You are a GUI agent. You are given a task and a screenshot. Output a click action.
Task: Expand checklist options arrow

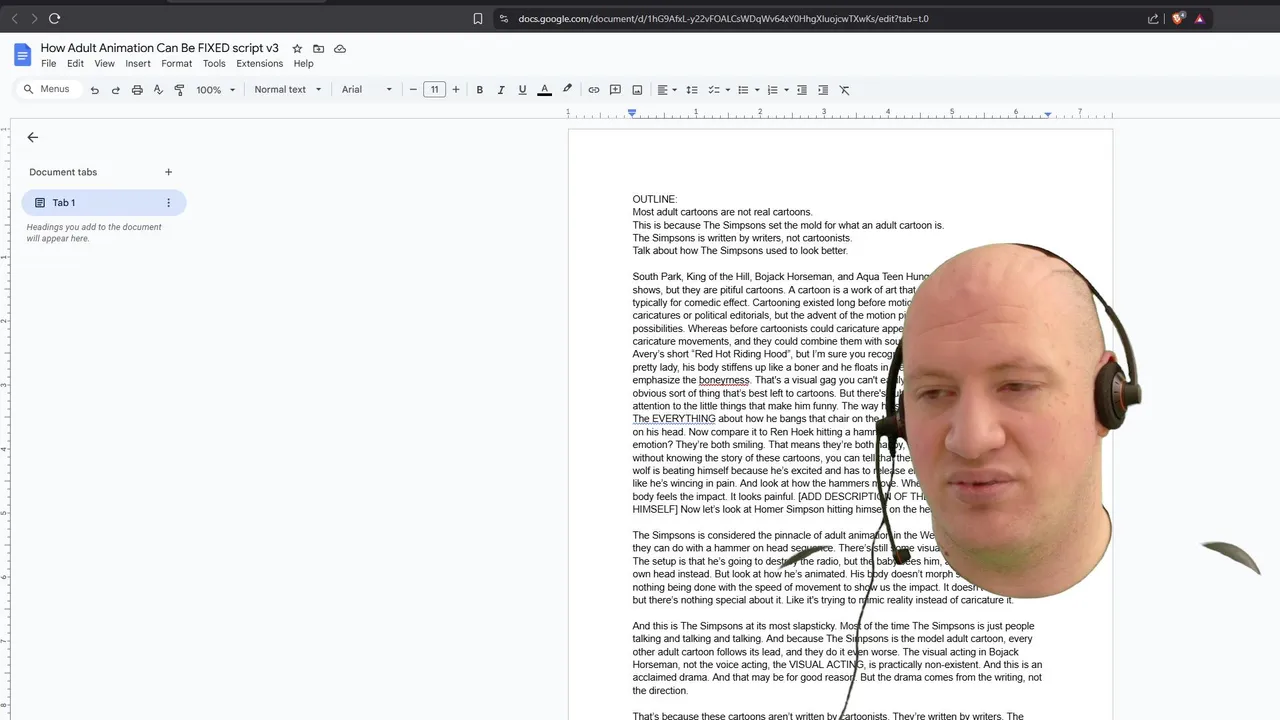727,90
